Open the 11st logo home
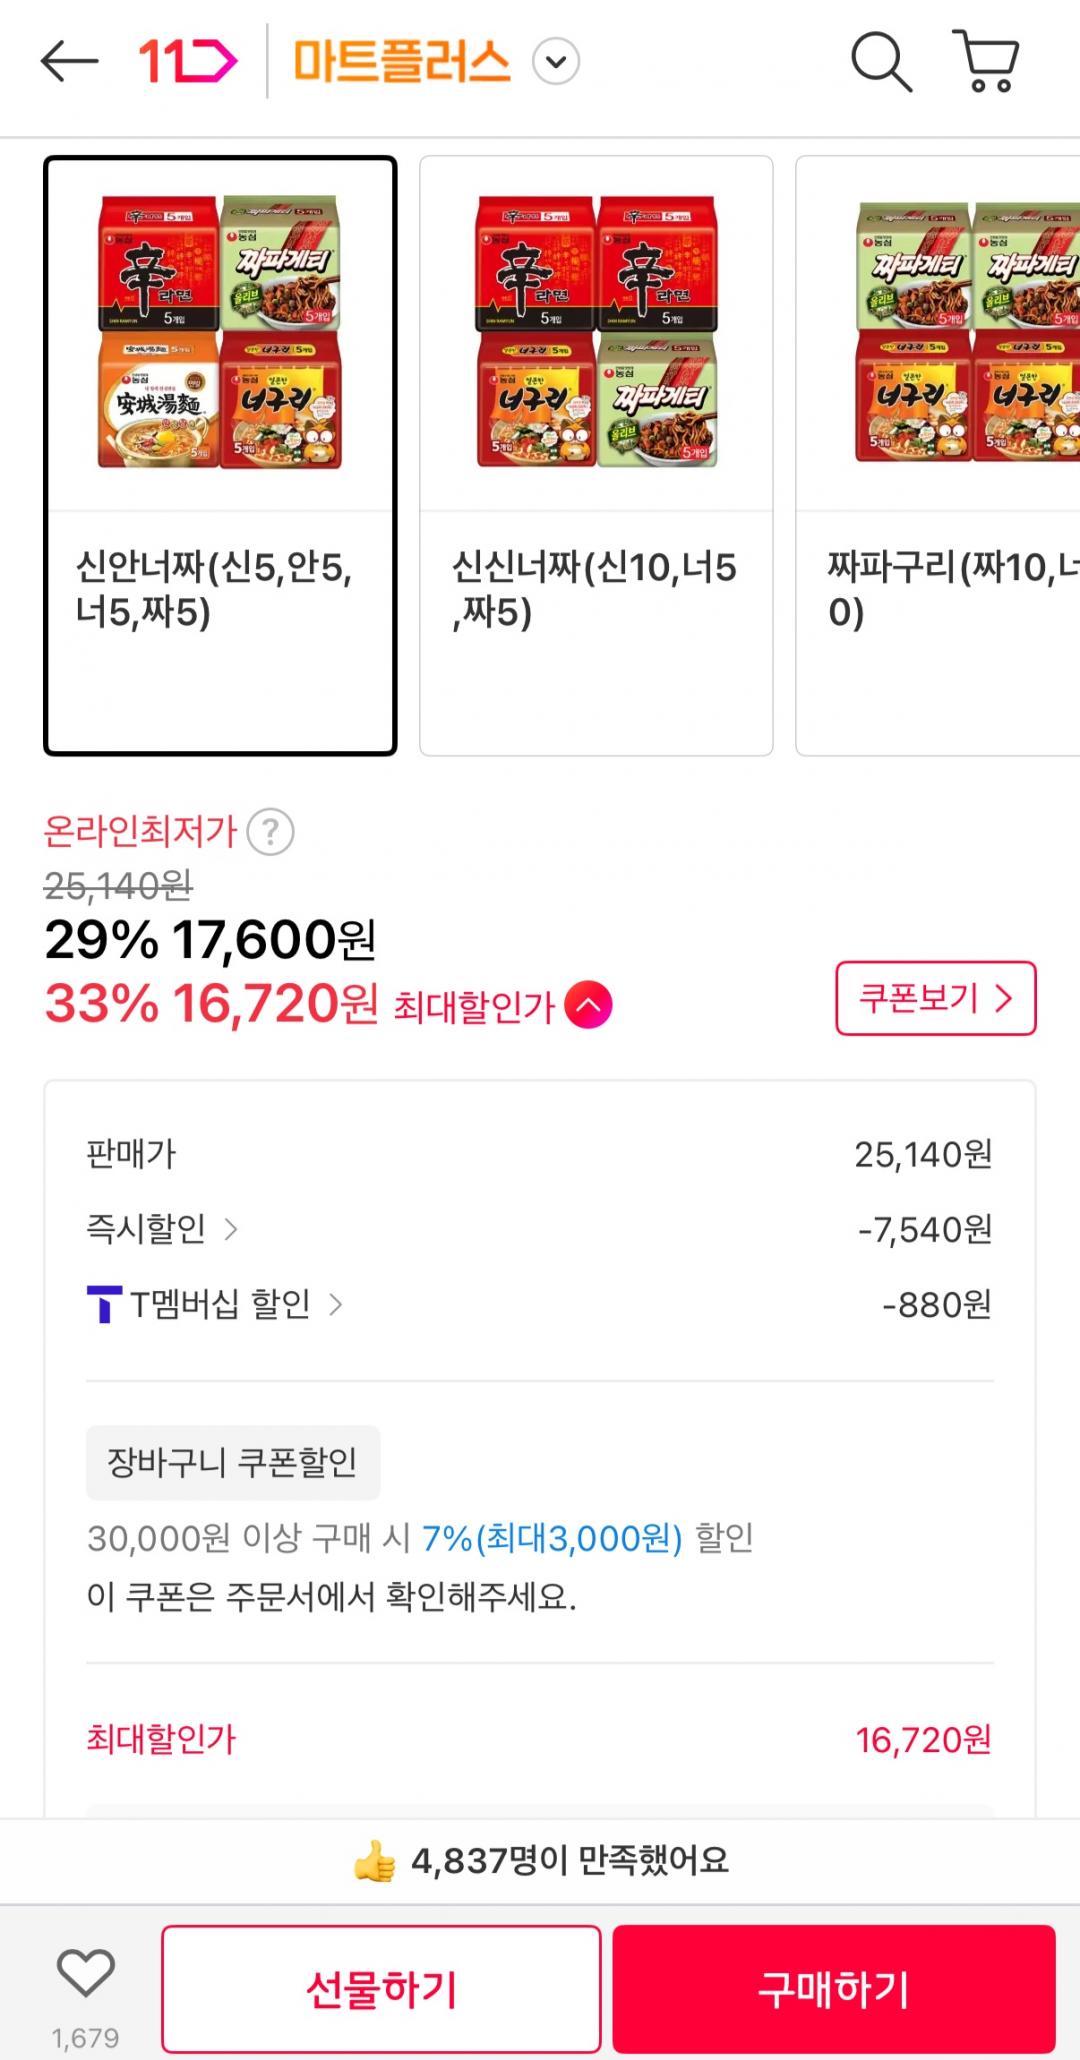Screen dimensions: 1080x2060 pos(187,62)
